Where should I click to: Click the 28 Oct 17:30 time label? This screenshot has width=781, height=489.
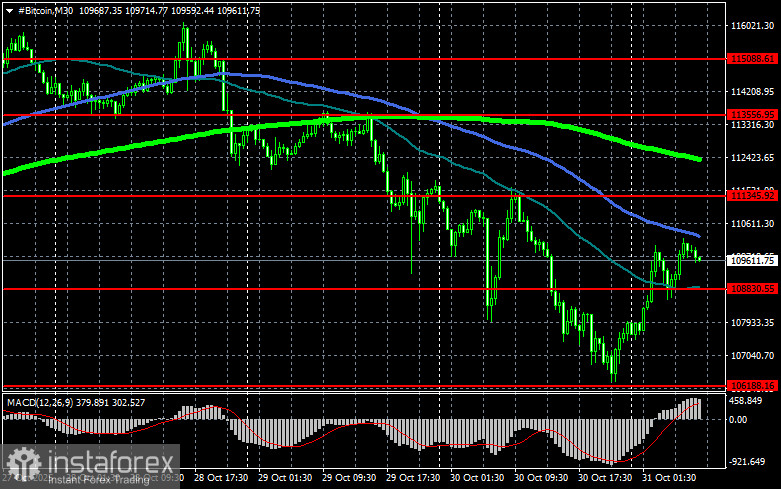click(x=221, y=477)
